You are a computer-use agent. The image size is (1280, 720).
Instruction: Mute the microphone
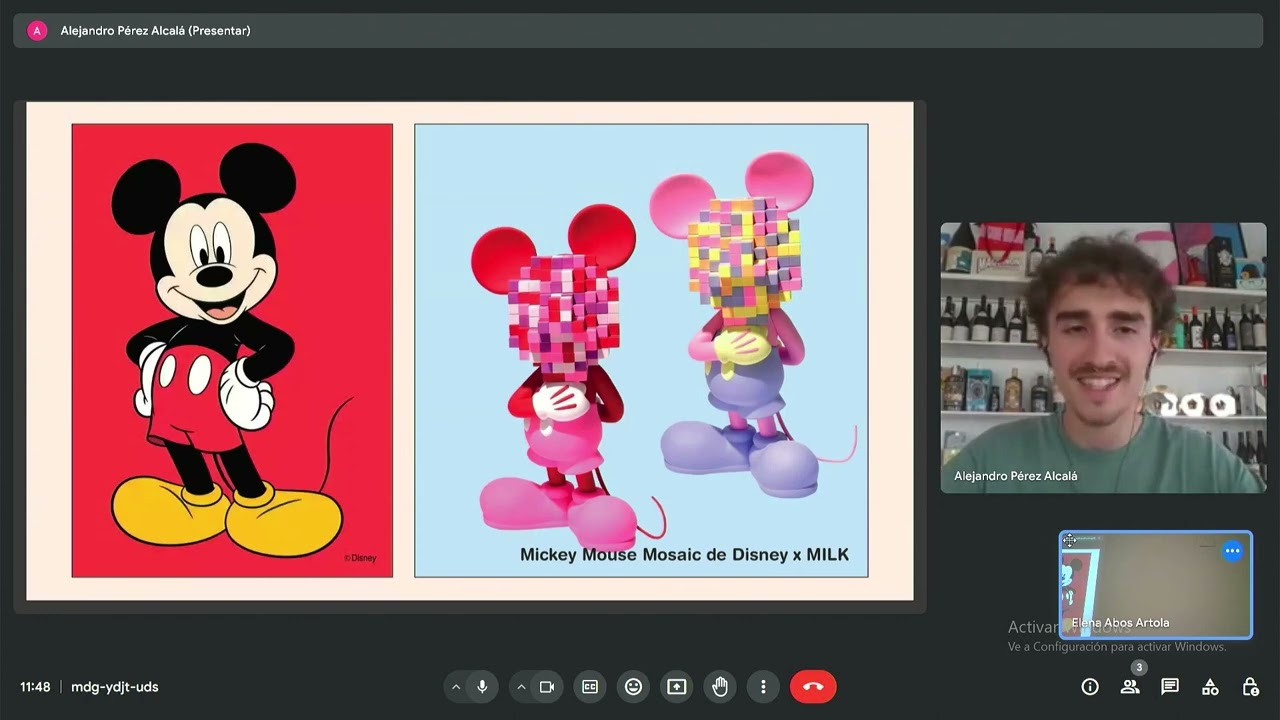click(x=482, y=687)
